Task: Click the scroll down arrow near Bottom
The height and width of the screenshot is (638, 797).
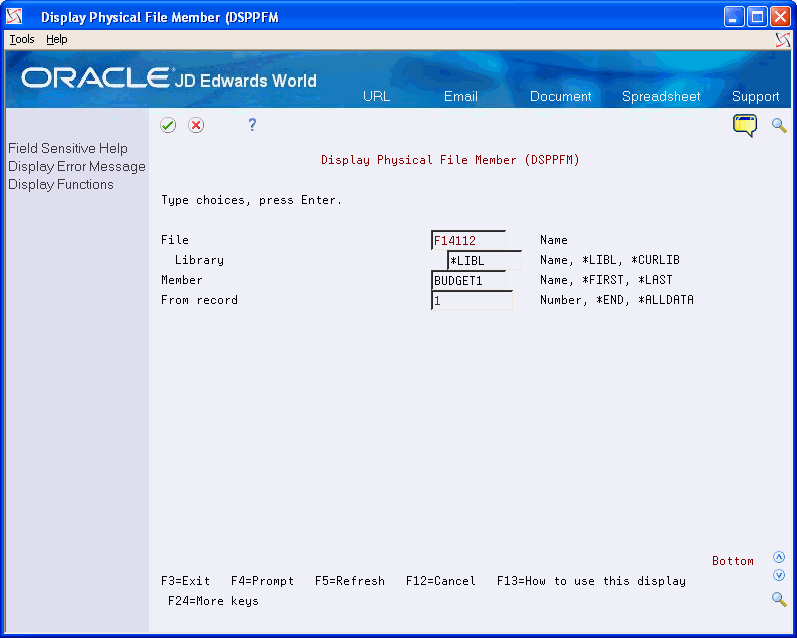Action: [x=779, y=575]
